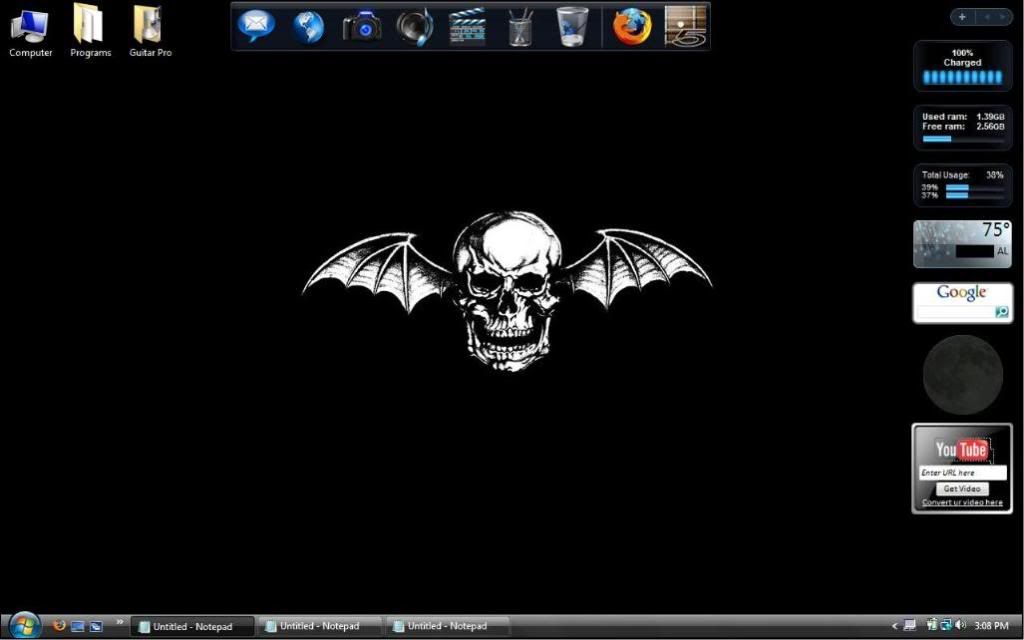Open Convert ur video here link
Screen dimensions: 1024x640
[x=962, y=502]
